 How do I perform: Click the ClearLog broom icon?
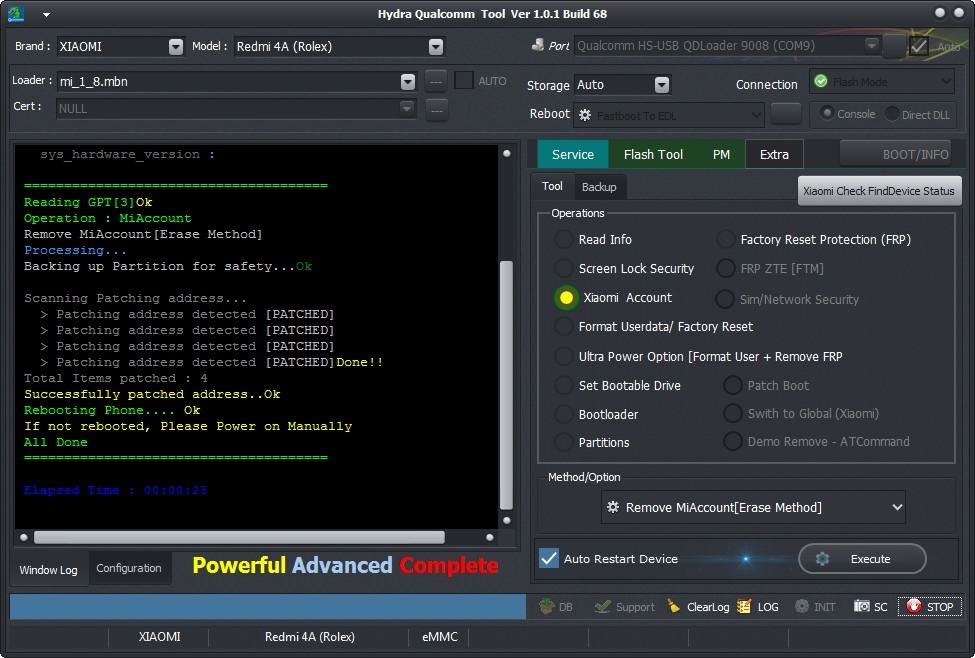(x=673, y=606)
